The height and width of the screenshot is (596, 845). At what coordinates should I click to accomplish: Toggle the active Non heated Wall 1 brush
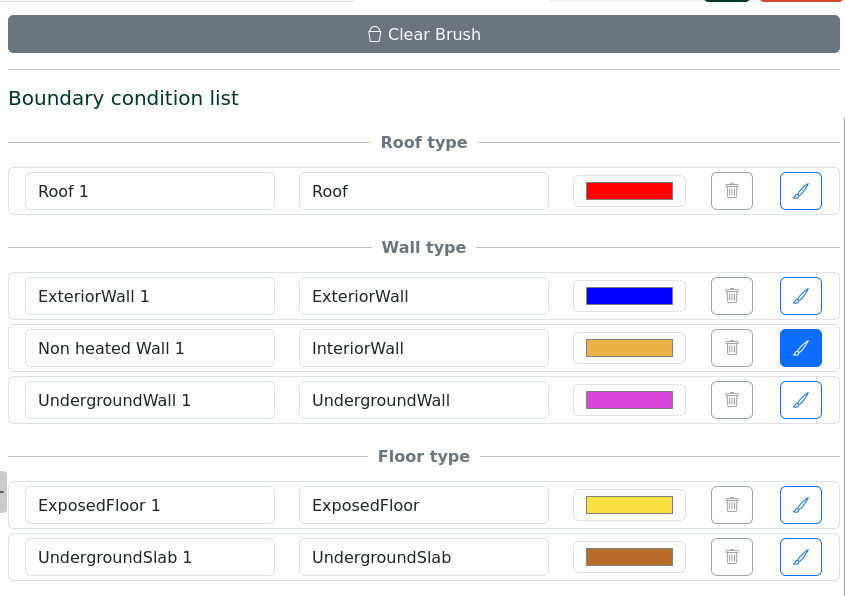click(x=800, y=348)
